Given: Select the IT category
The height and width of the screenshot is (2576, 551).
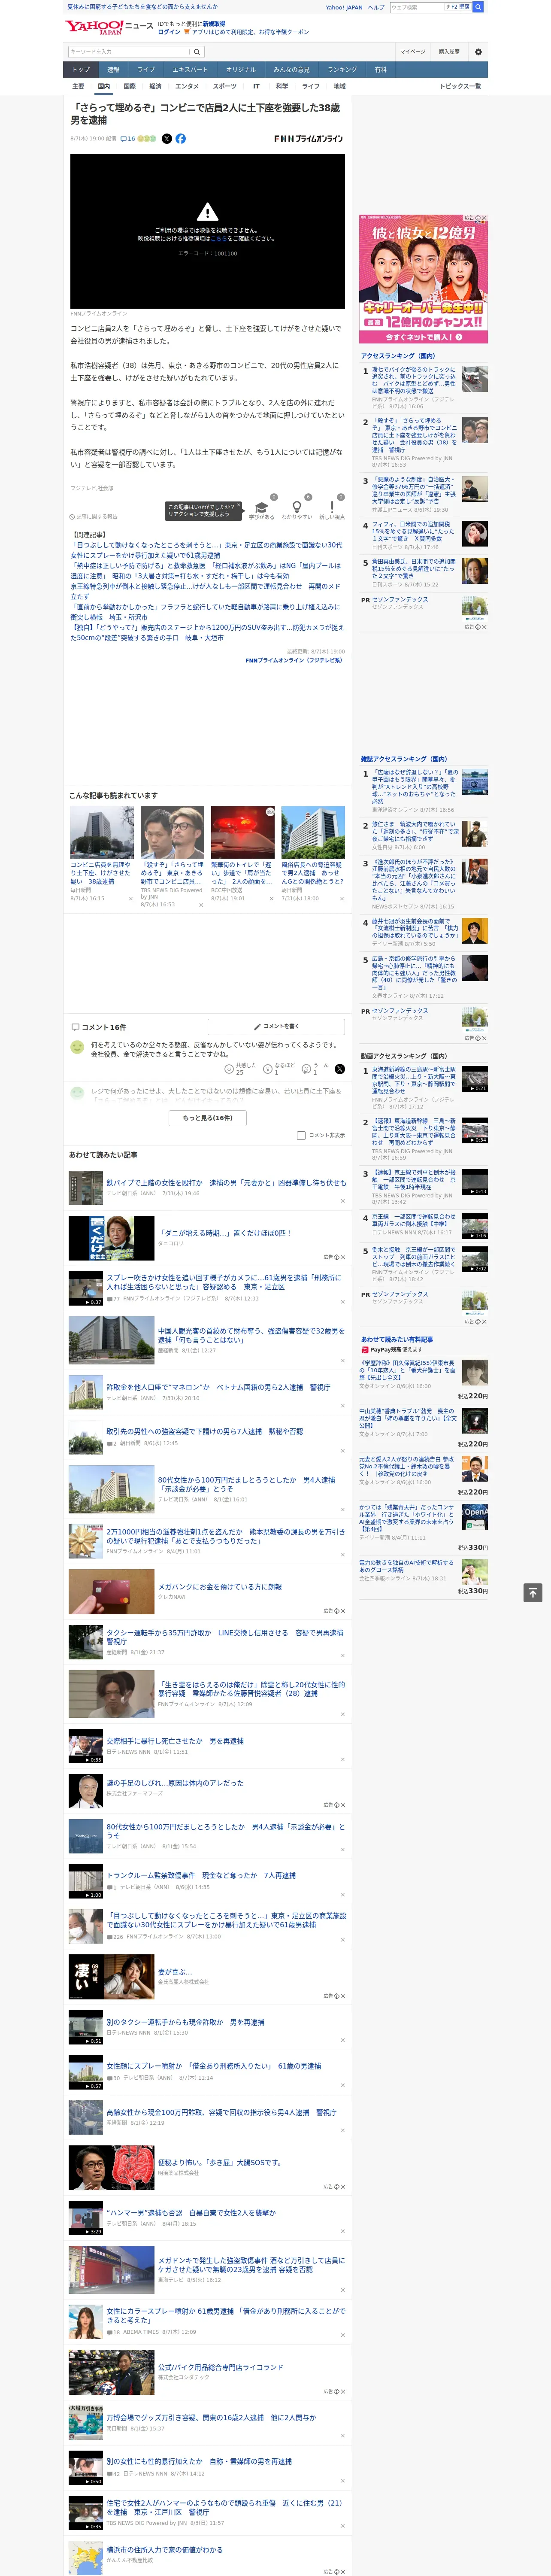Looking at the screenshot, I should [256, 86].
